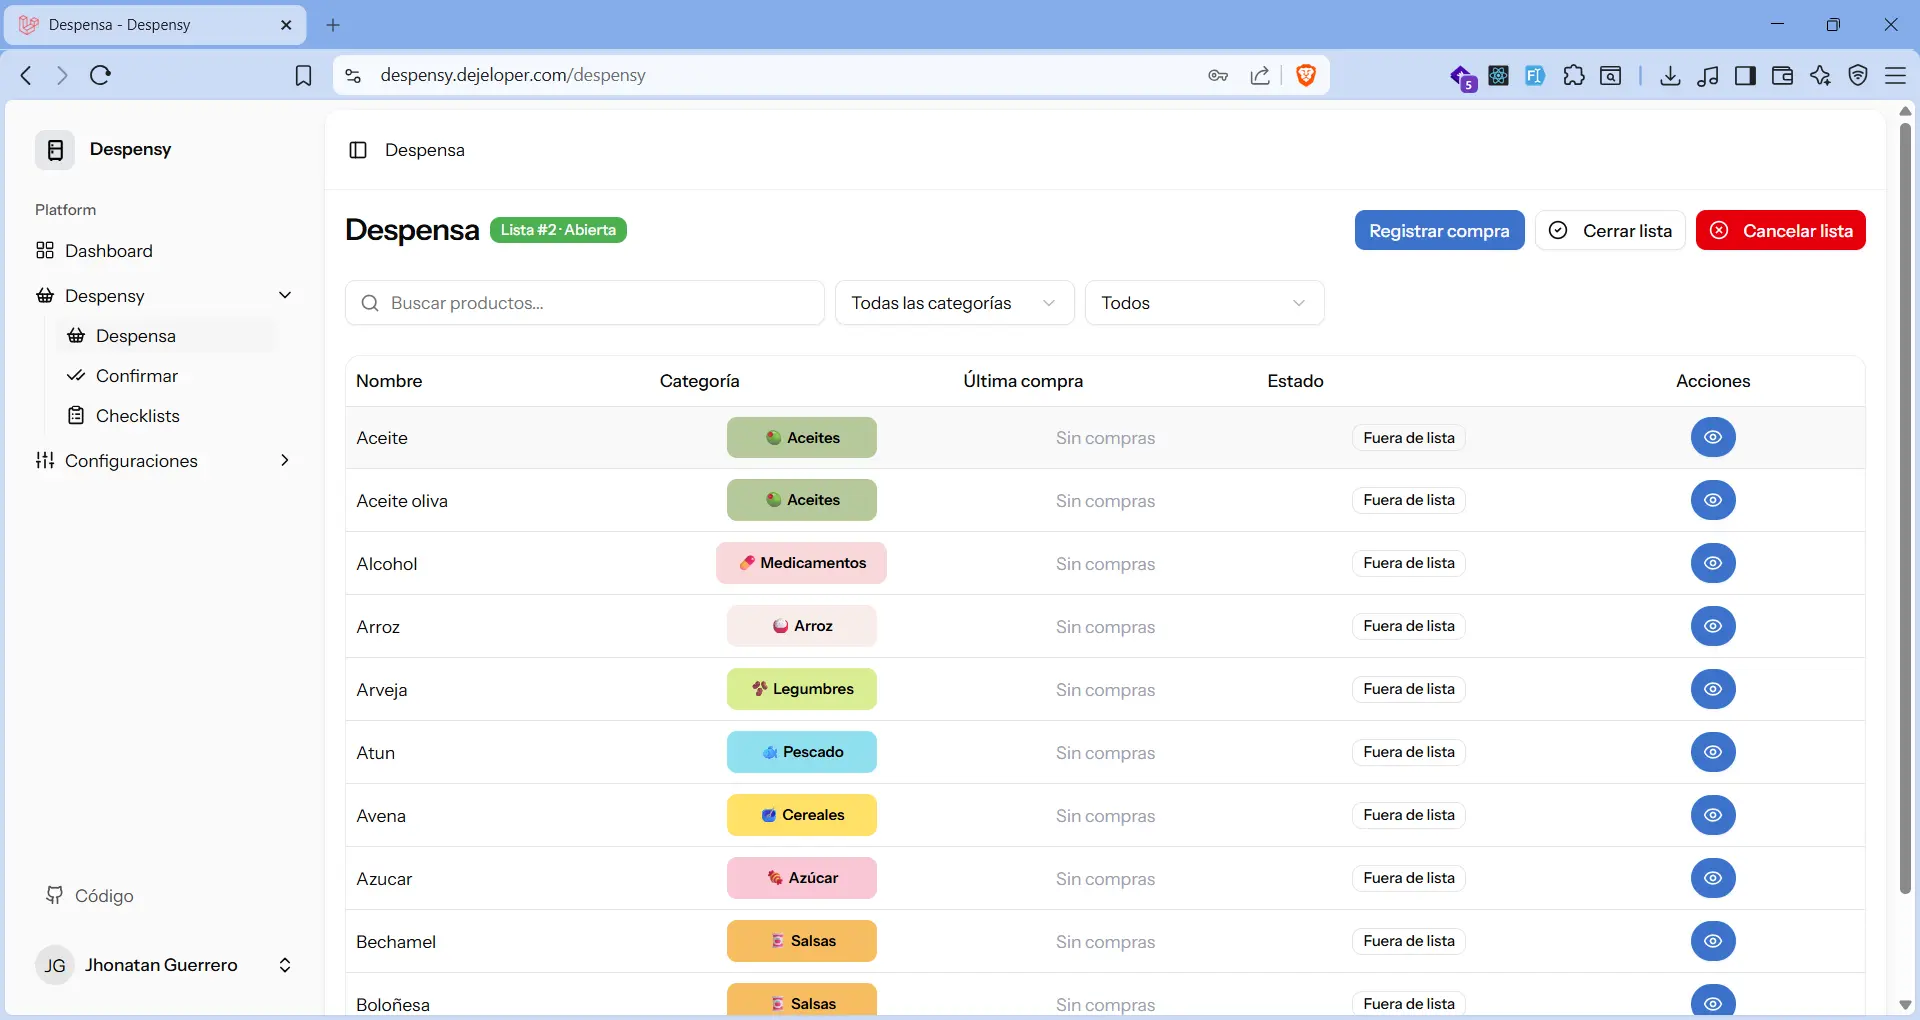Click Medicamentos category tag on Alcohol row

point(802,563)
